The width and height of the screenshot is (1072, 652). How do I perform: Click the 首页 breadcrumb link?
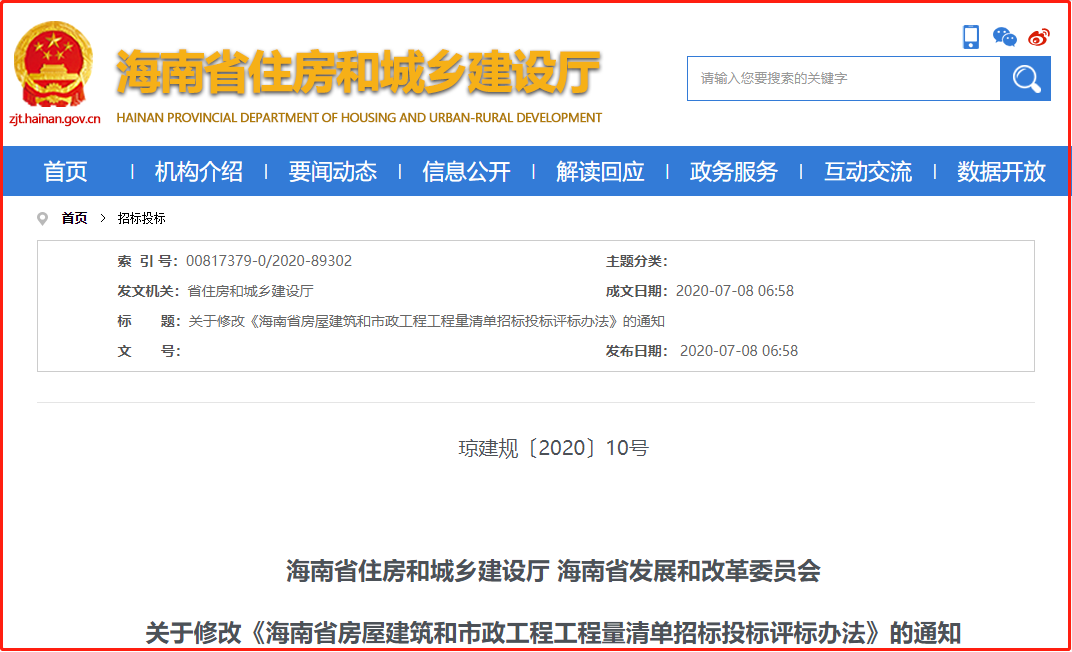tap(75, 218)
